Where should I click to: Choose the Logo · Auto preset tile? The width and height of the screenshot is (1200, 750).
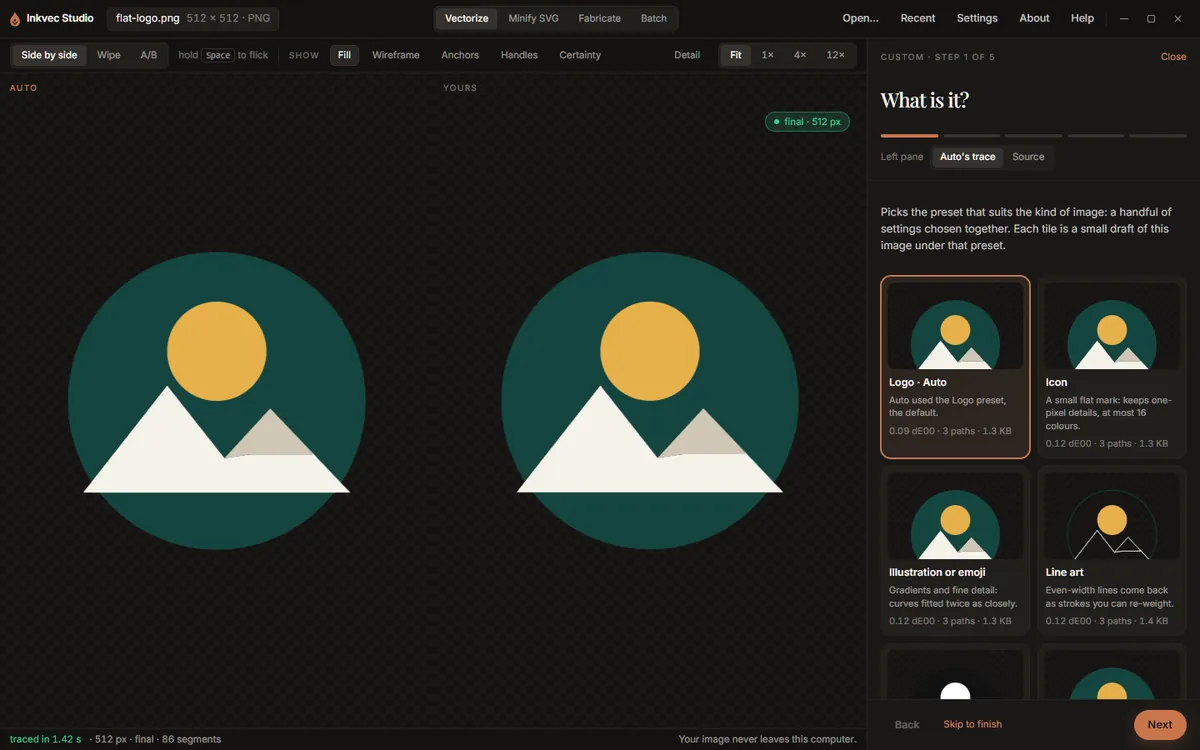click(955, 367)
